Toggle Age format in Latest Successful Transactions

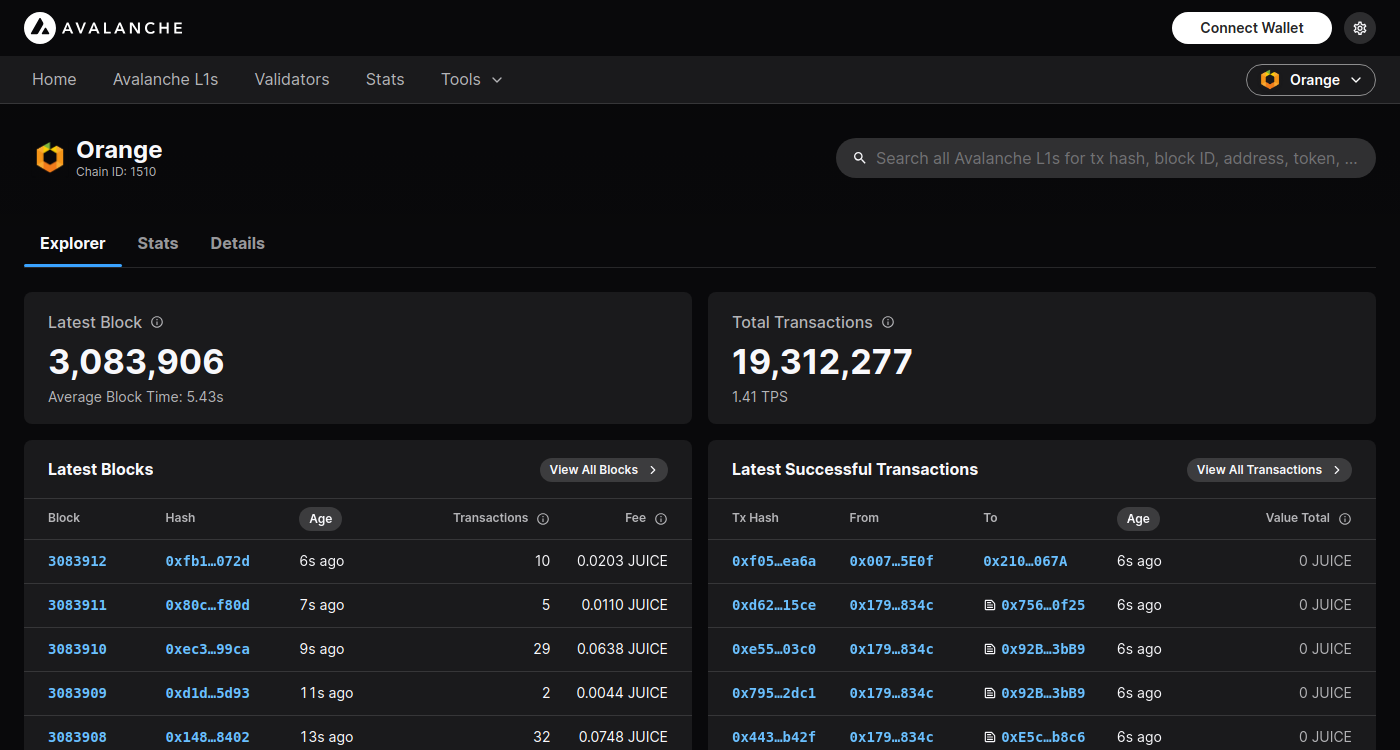1138,519
